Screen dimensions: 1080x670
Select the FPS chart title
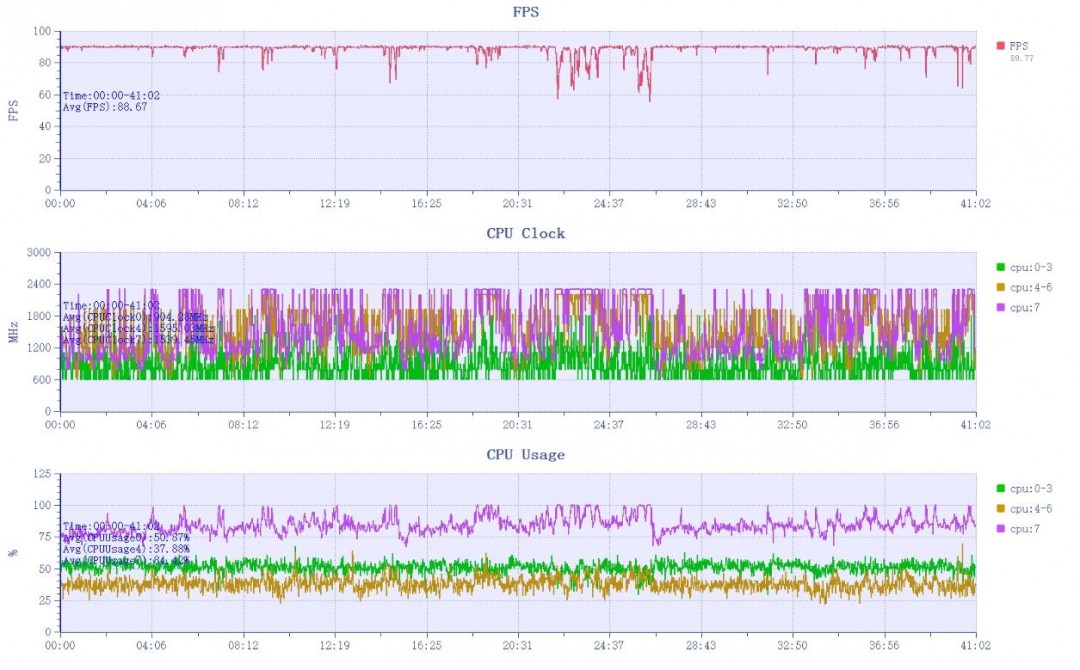[526, 12]
